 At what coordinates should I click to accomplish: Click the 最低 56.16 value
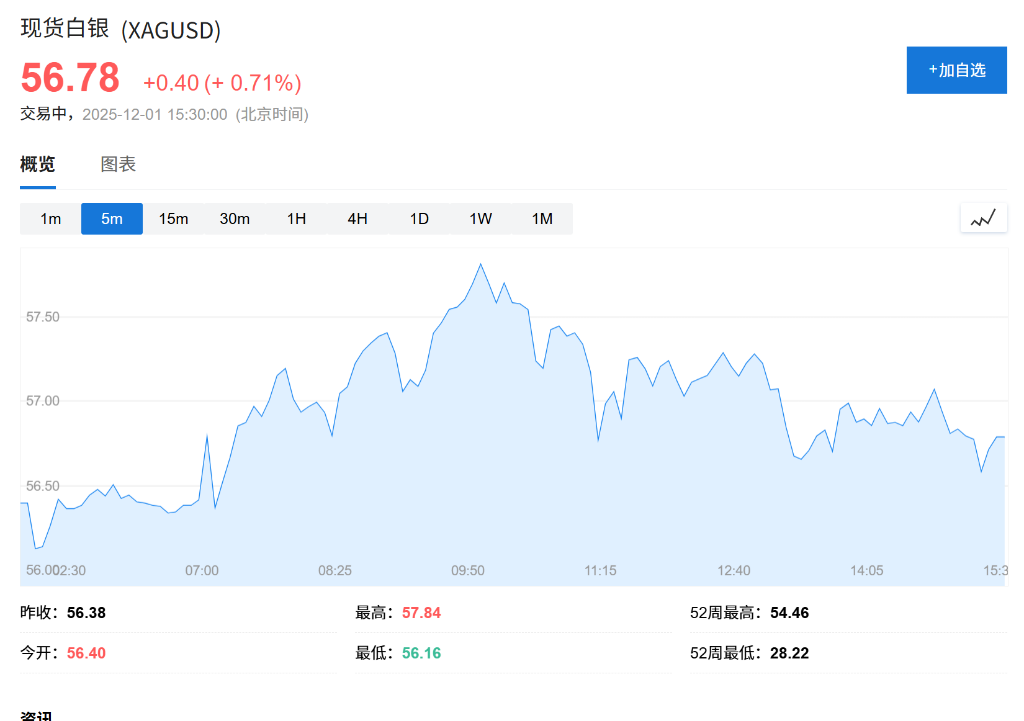click(x=421, y=653)
